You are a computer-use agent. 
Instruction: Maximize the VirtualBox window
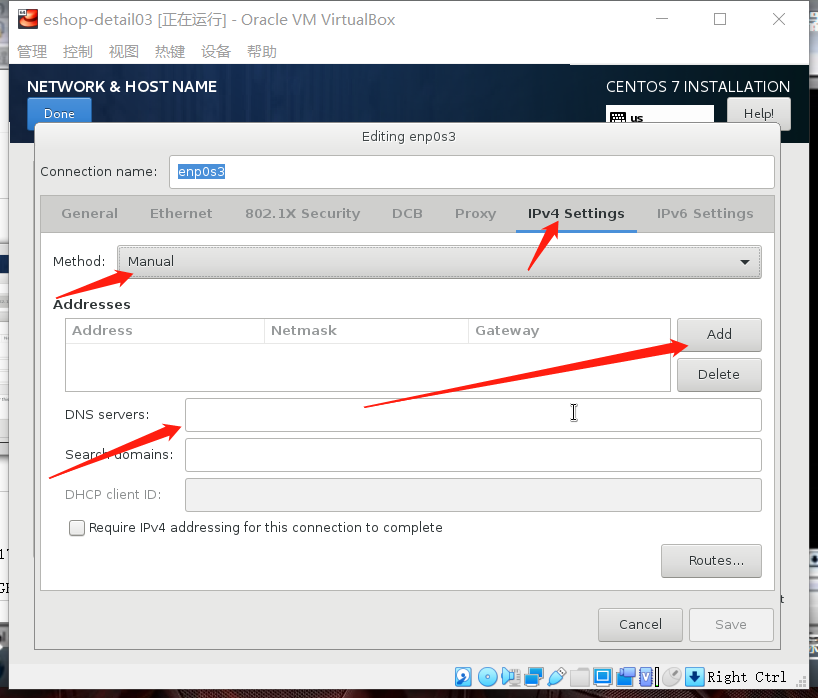pos(720,19)
